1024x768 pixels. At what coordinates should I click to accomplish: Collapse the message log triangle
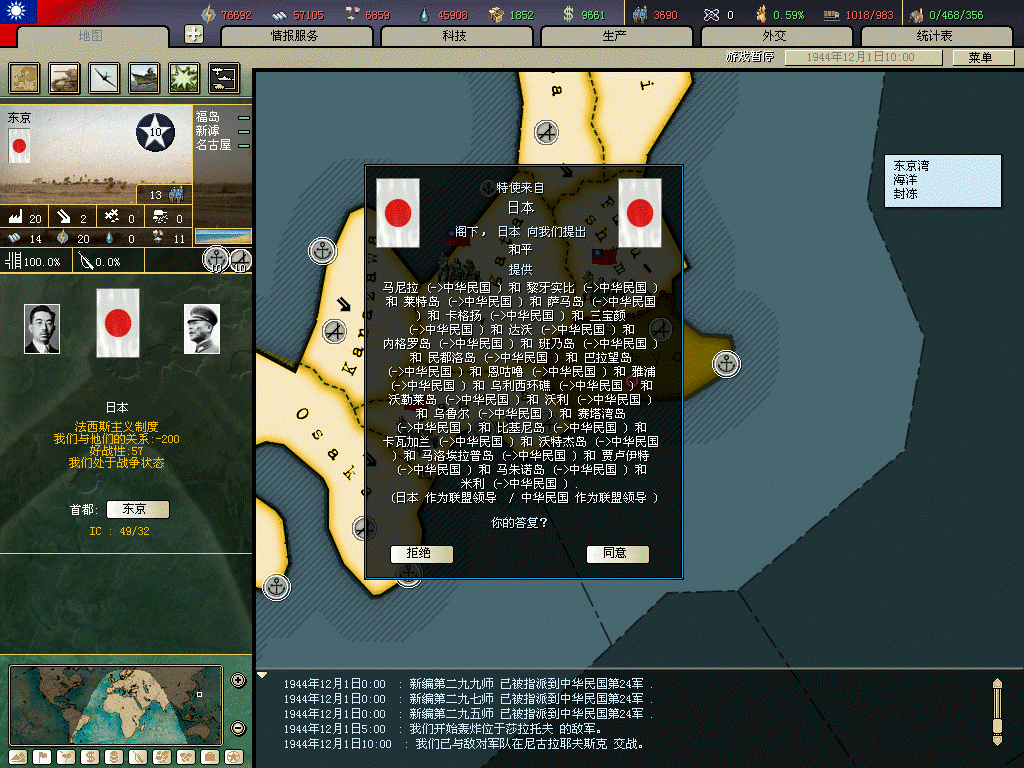tap(262, 675)
